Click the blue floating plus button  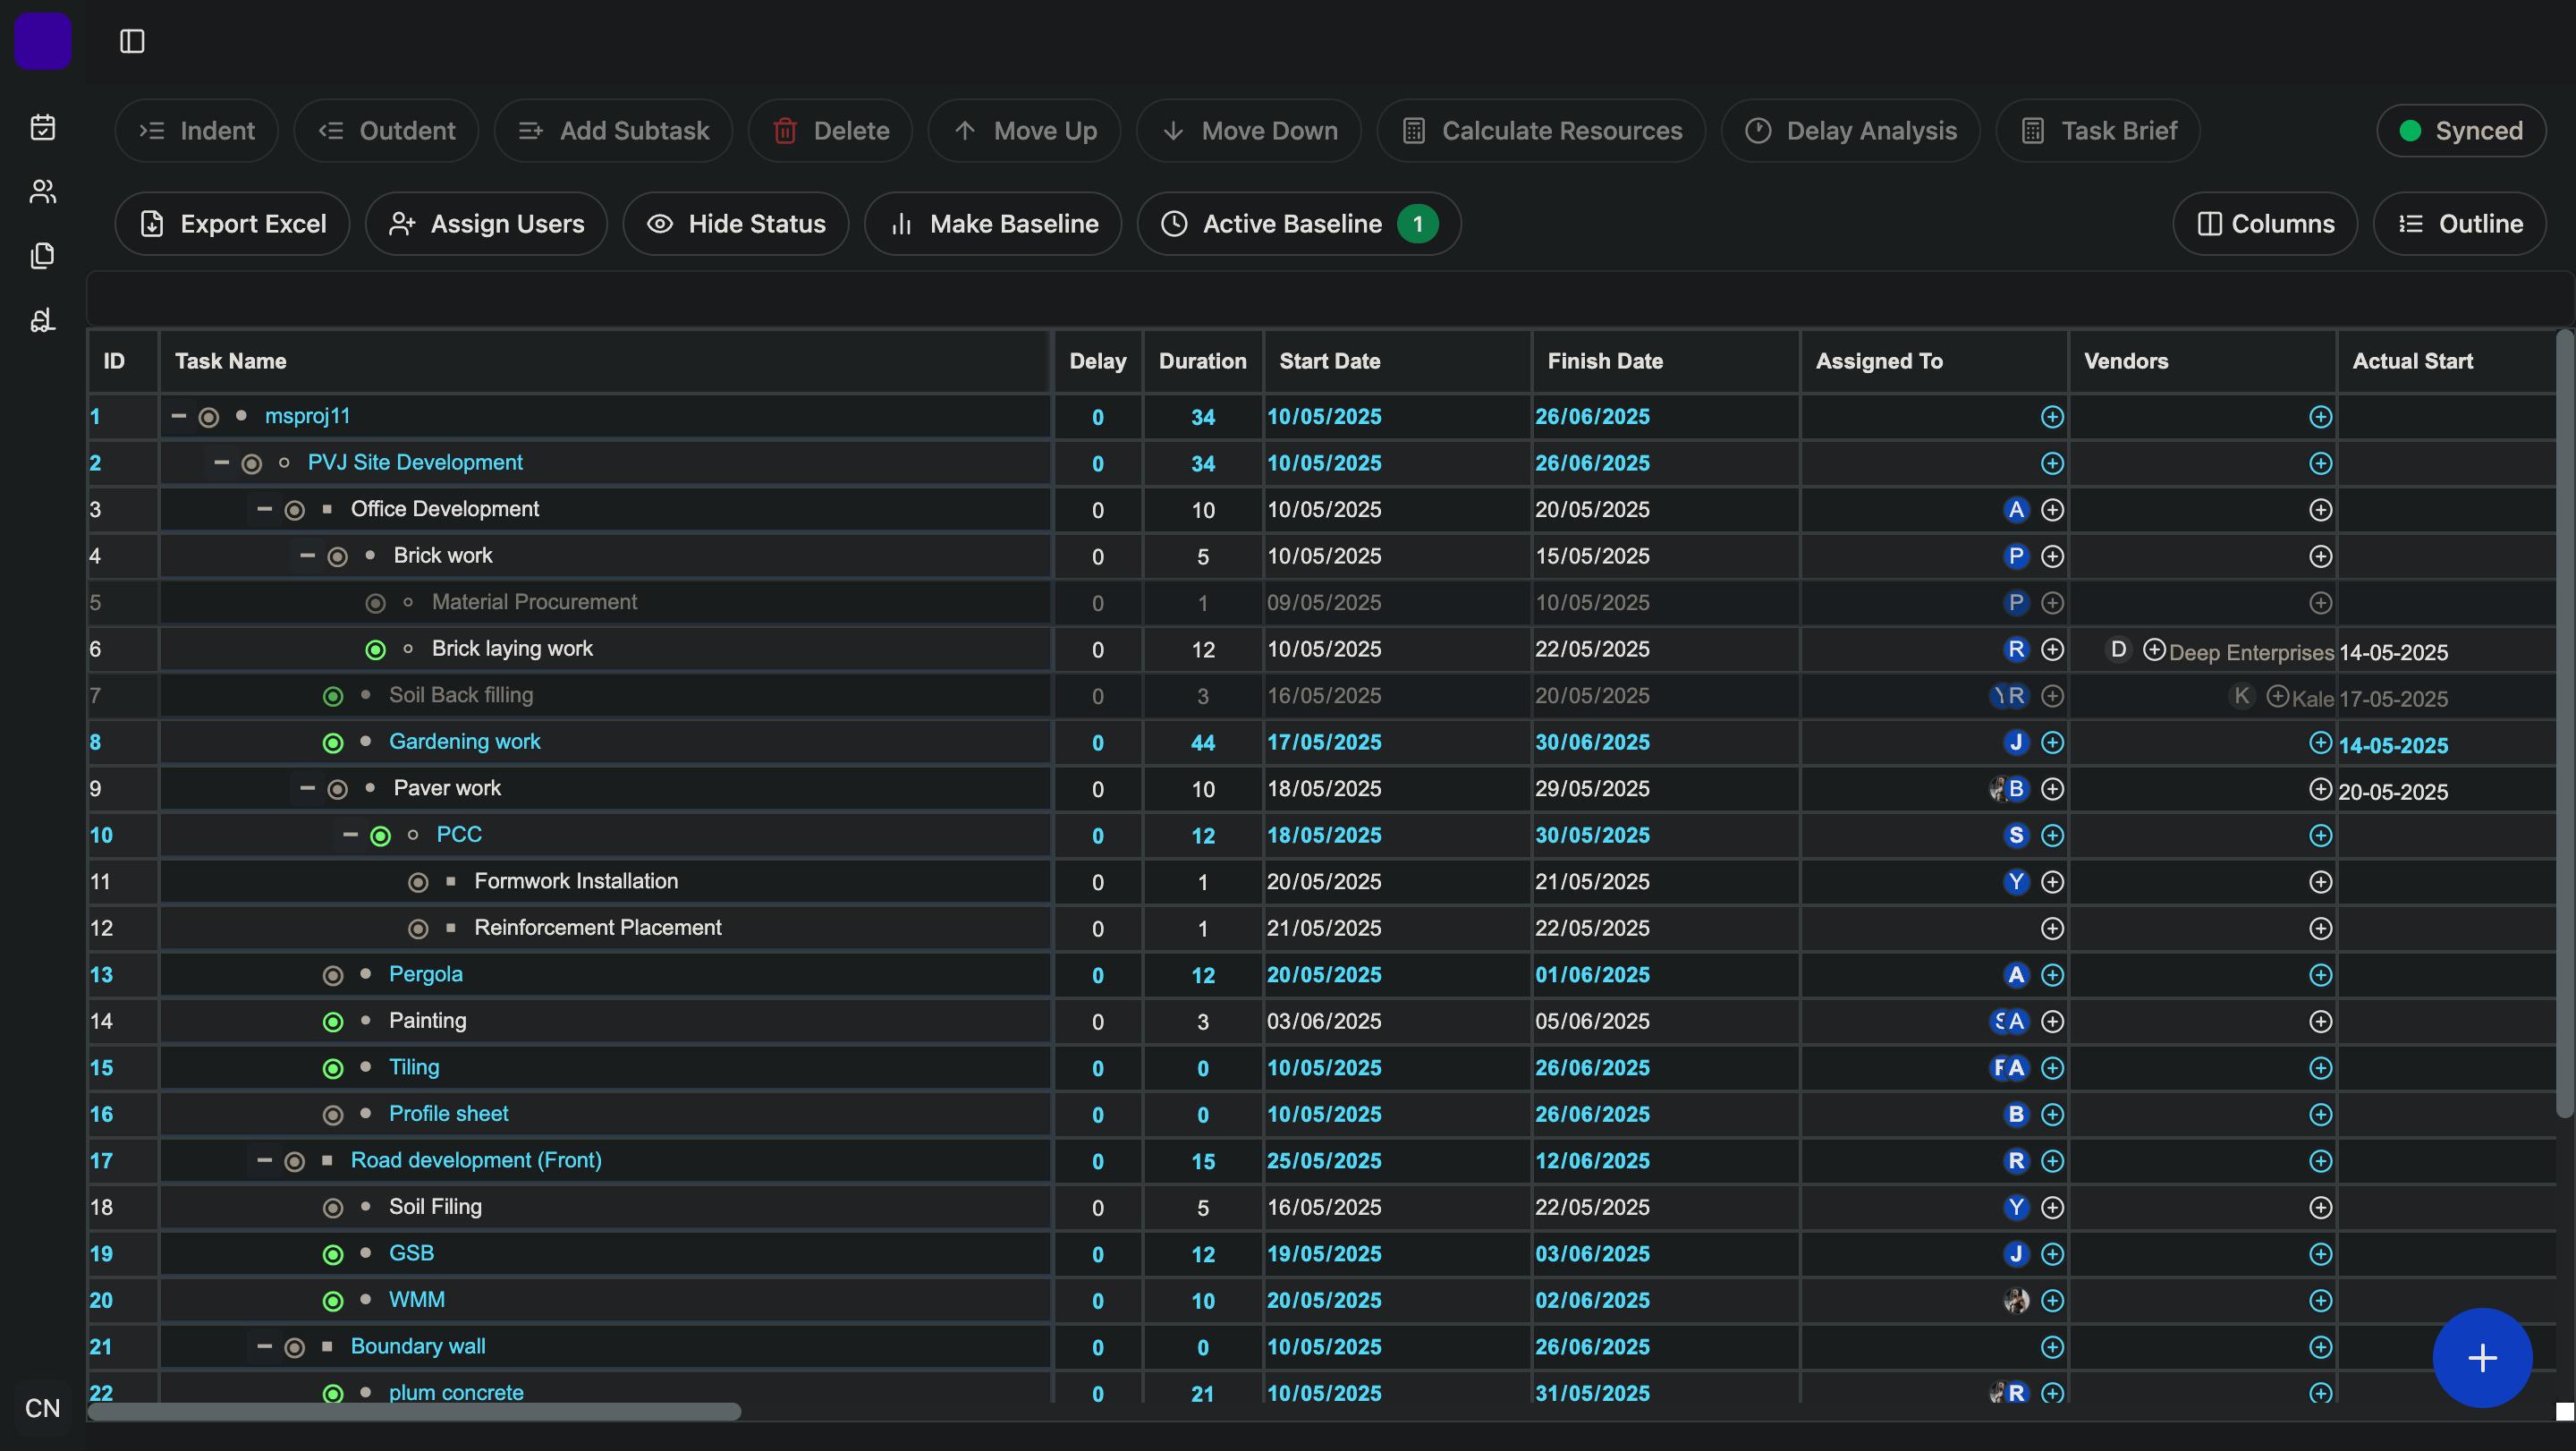[x=2481, y=1357]
